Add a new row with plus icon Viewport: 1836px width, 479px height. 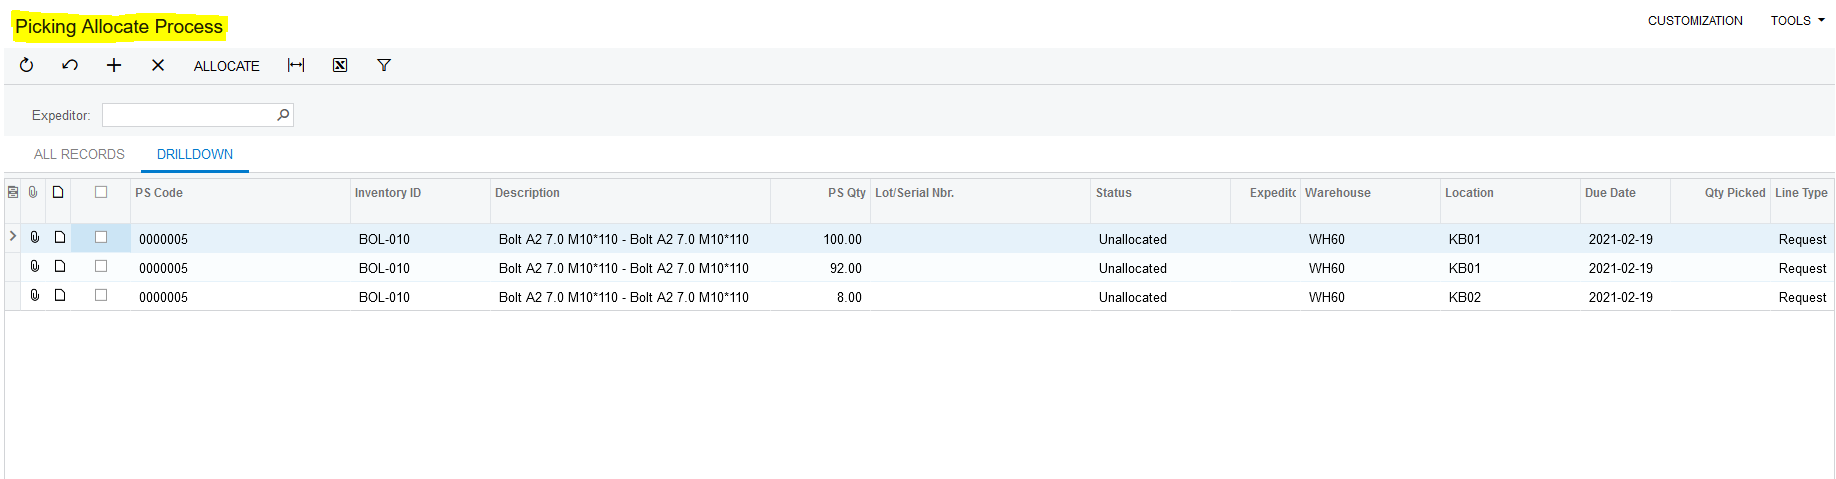point(114,65)
